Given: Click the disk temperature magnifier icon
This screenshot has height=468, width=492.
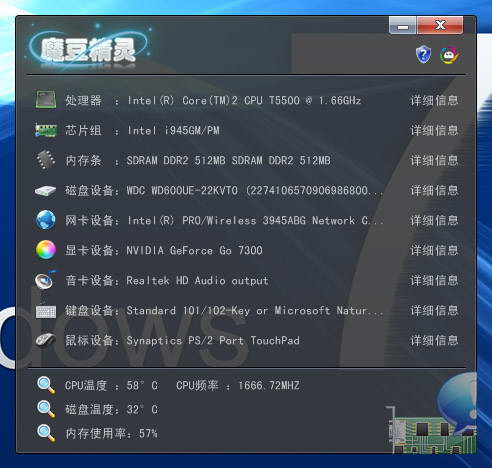Looking at the screenshot, I should (x=46, y=409).
